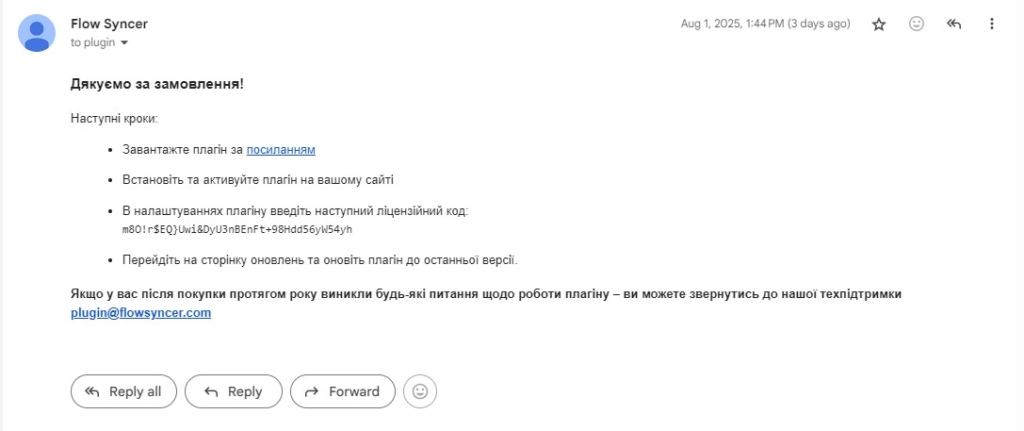Expand recipient details arrow beside "to plugin"
The width and height of the screenshot is (1024, 431).
[x=125, y=43]
